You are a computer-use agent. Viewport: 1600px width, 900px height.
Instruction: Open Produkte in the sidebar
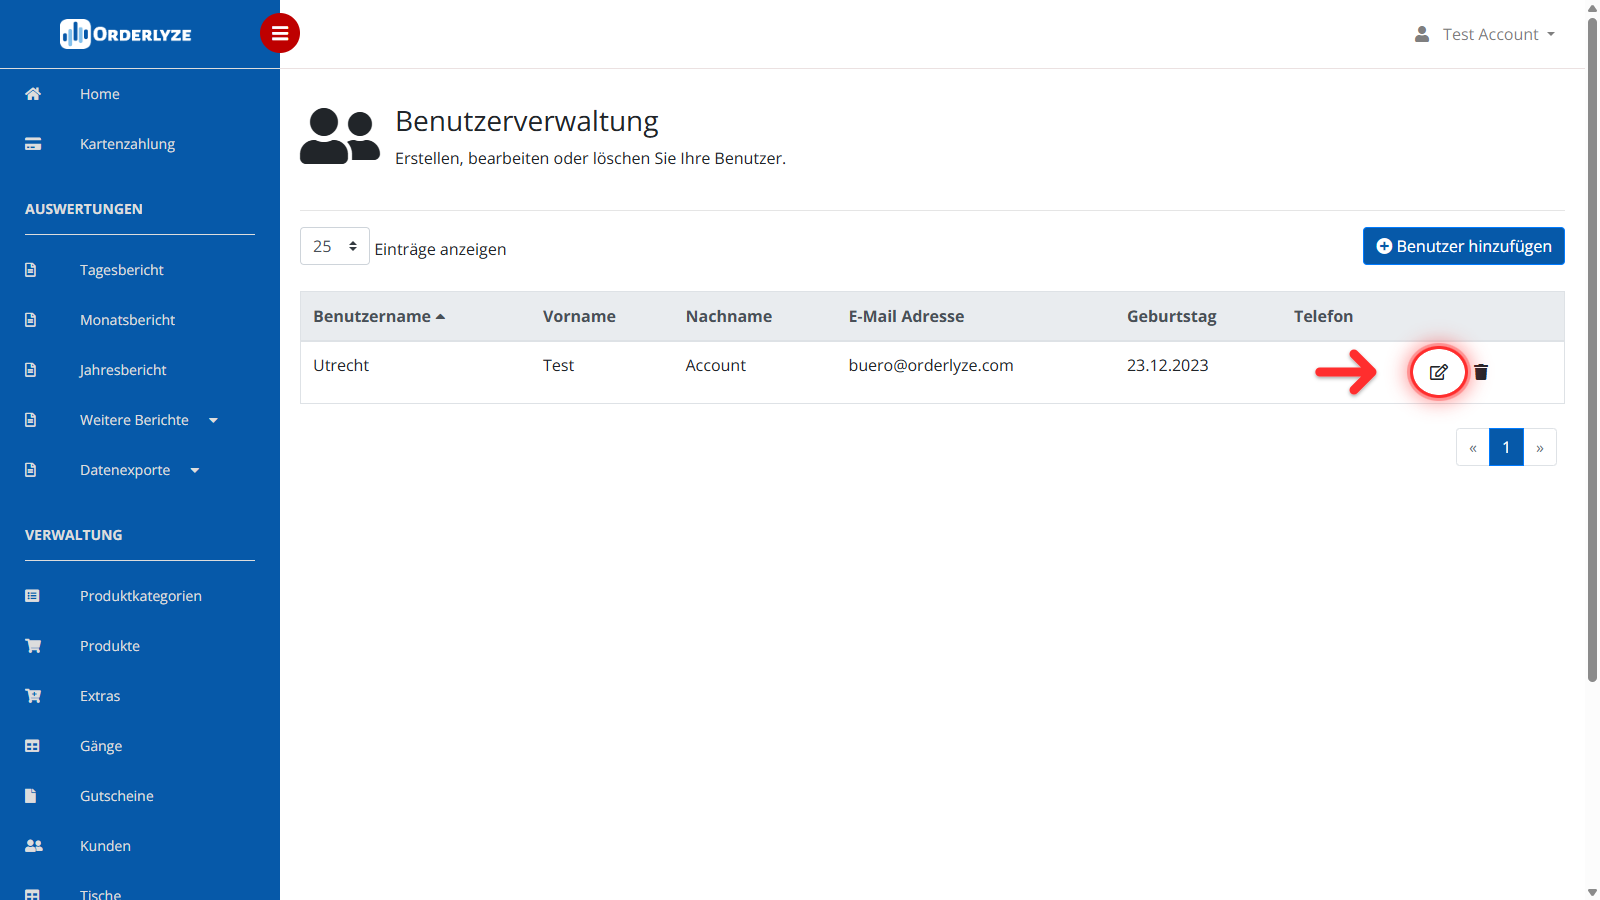point(110,646)
